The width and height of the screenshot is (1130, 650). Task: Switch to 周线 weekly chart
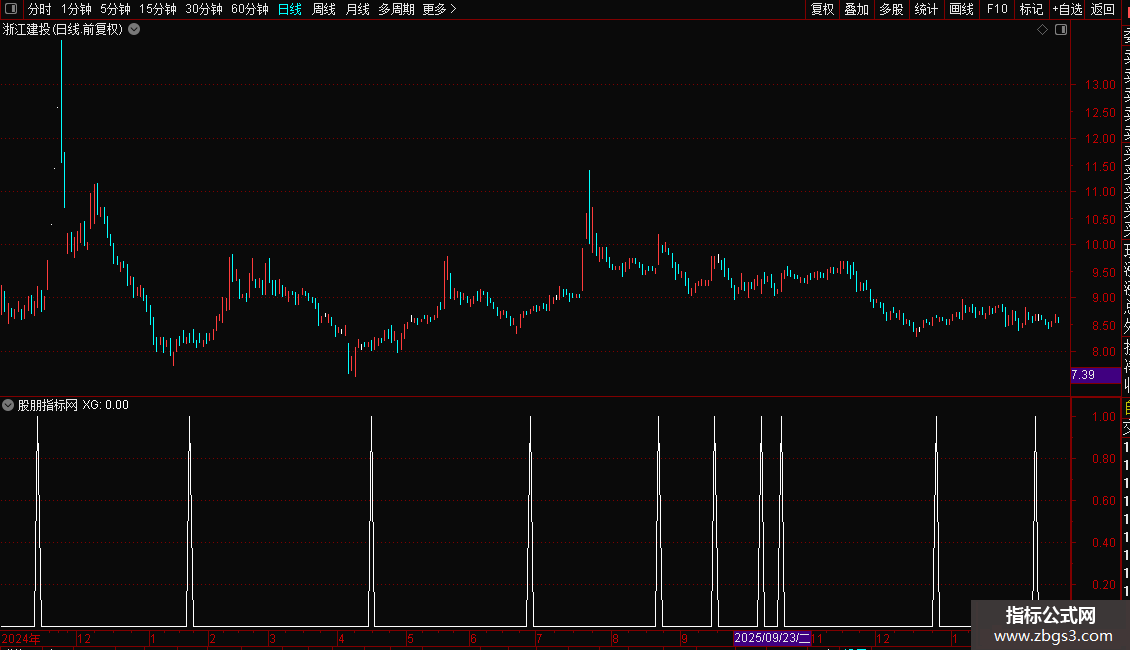click(324, 9)
